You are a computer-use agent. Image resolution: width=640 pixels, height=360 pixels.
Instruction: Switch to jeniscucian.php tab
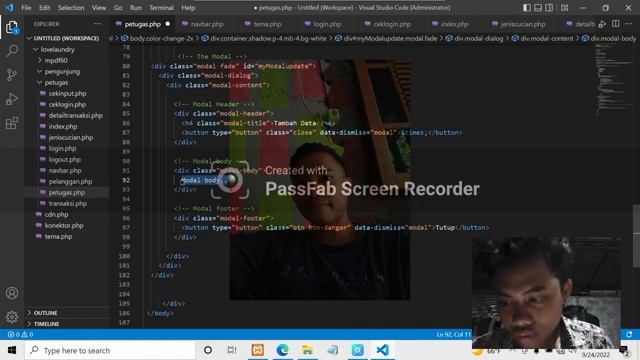point(523,24)
